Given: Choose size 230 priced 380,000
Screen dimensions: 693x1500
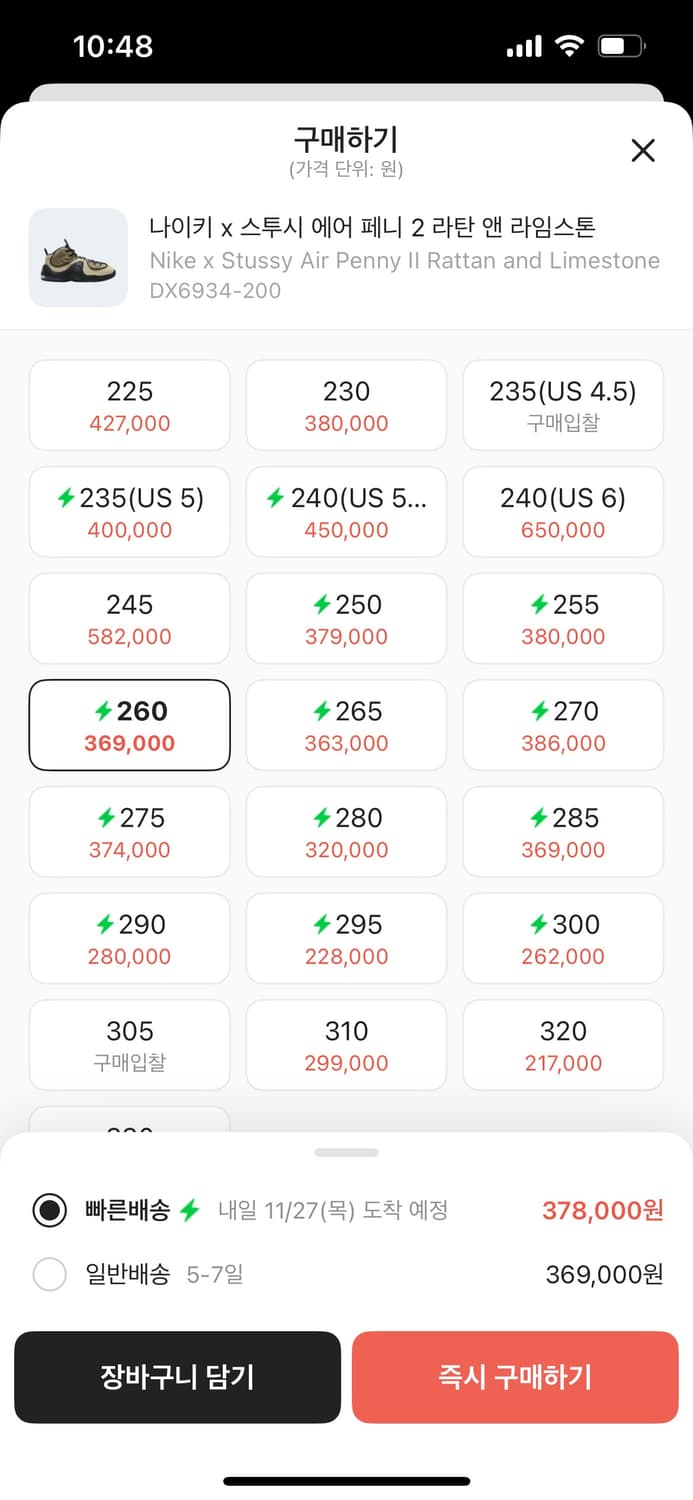Looking at the screenshot, I should (346, 405).
